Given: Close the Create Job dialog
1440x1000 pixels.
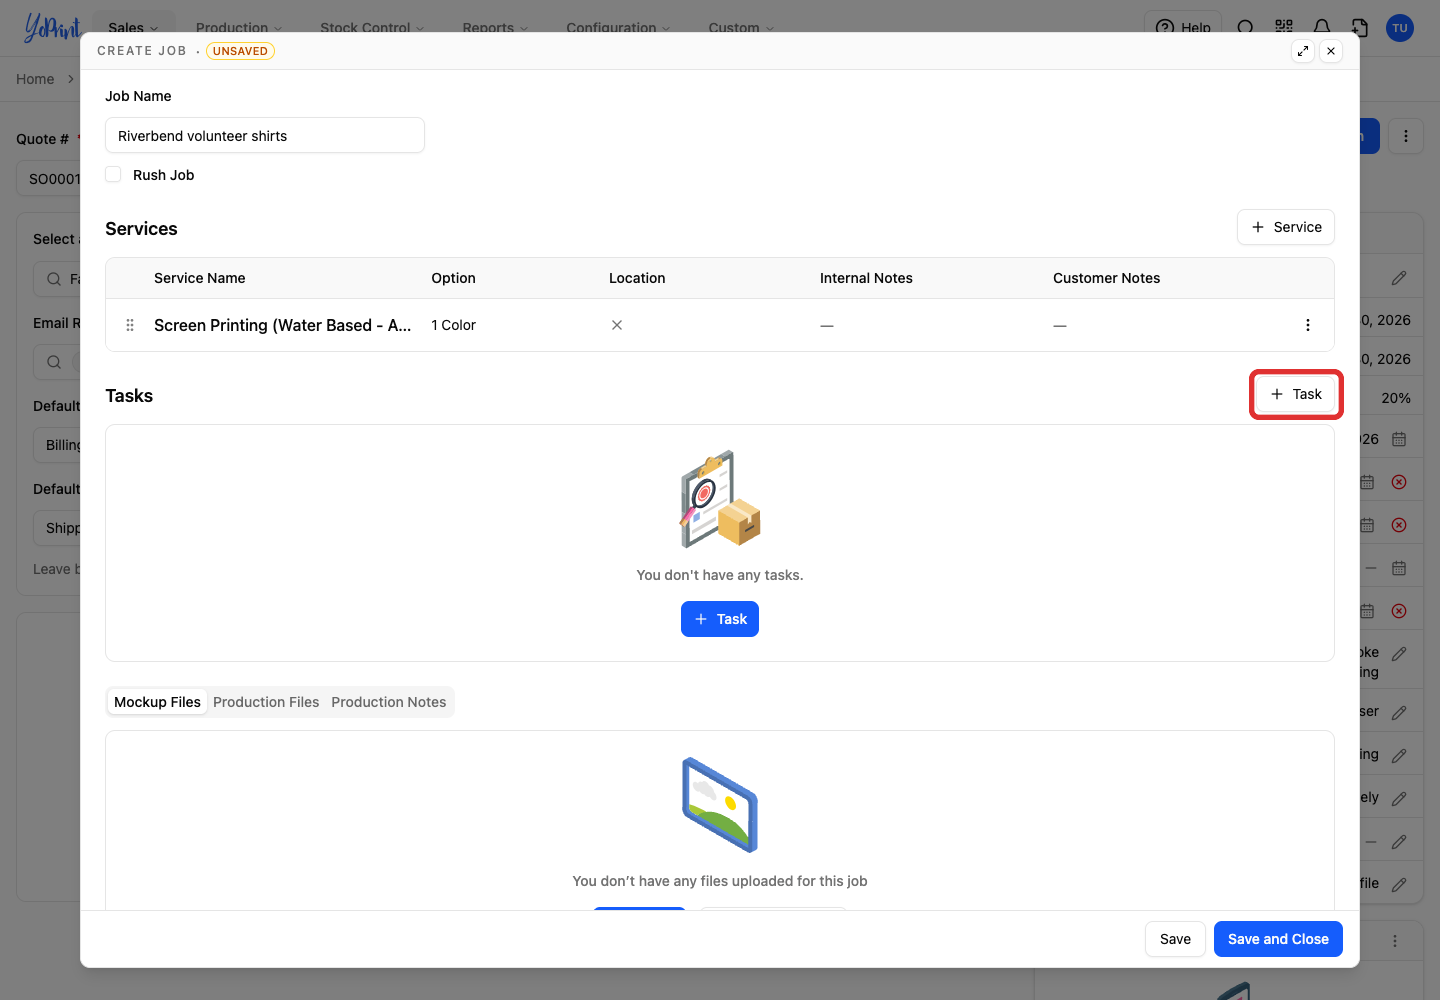Looking at the screenshot, I should [1331, 51].
